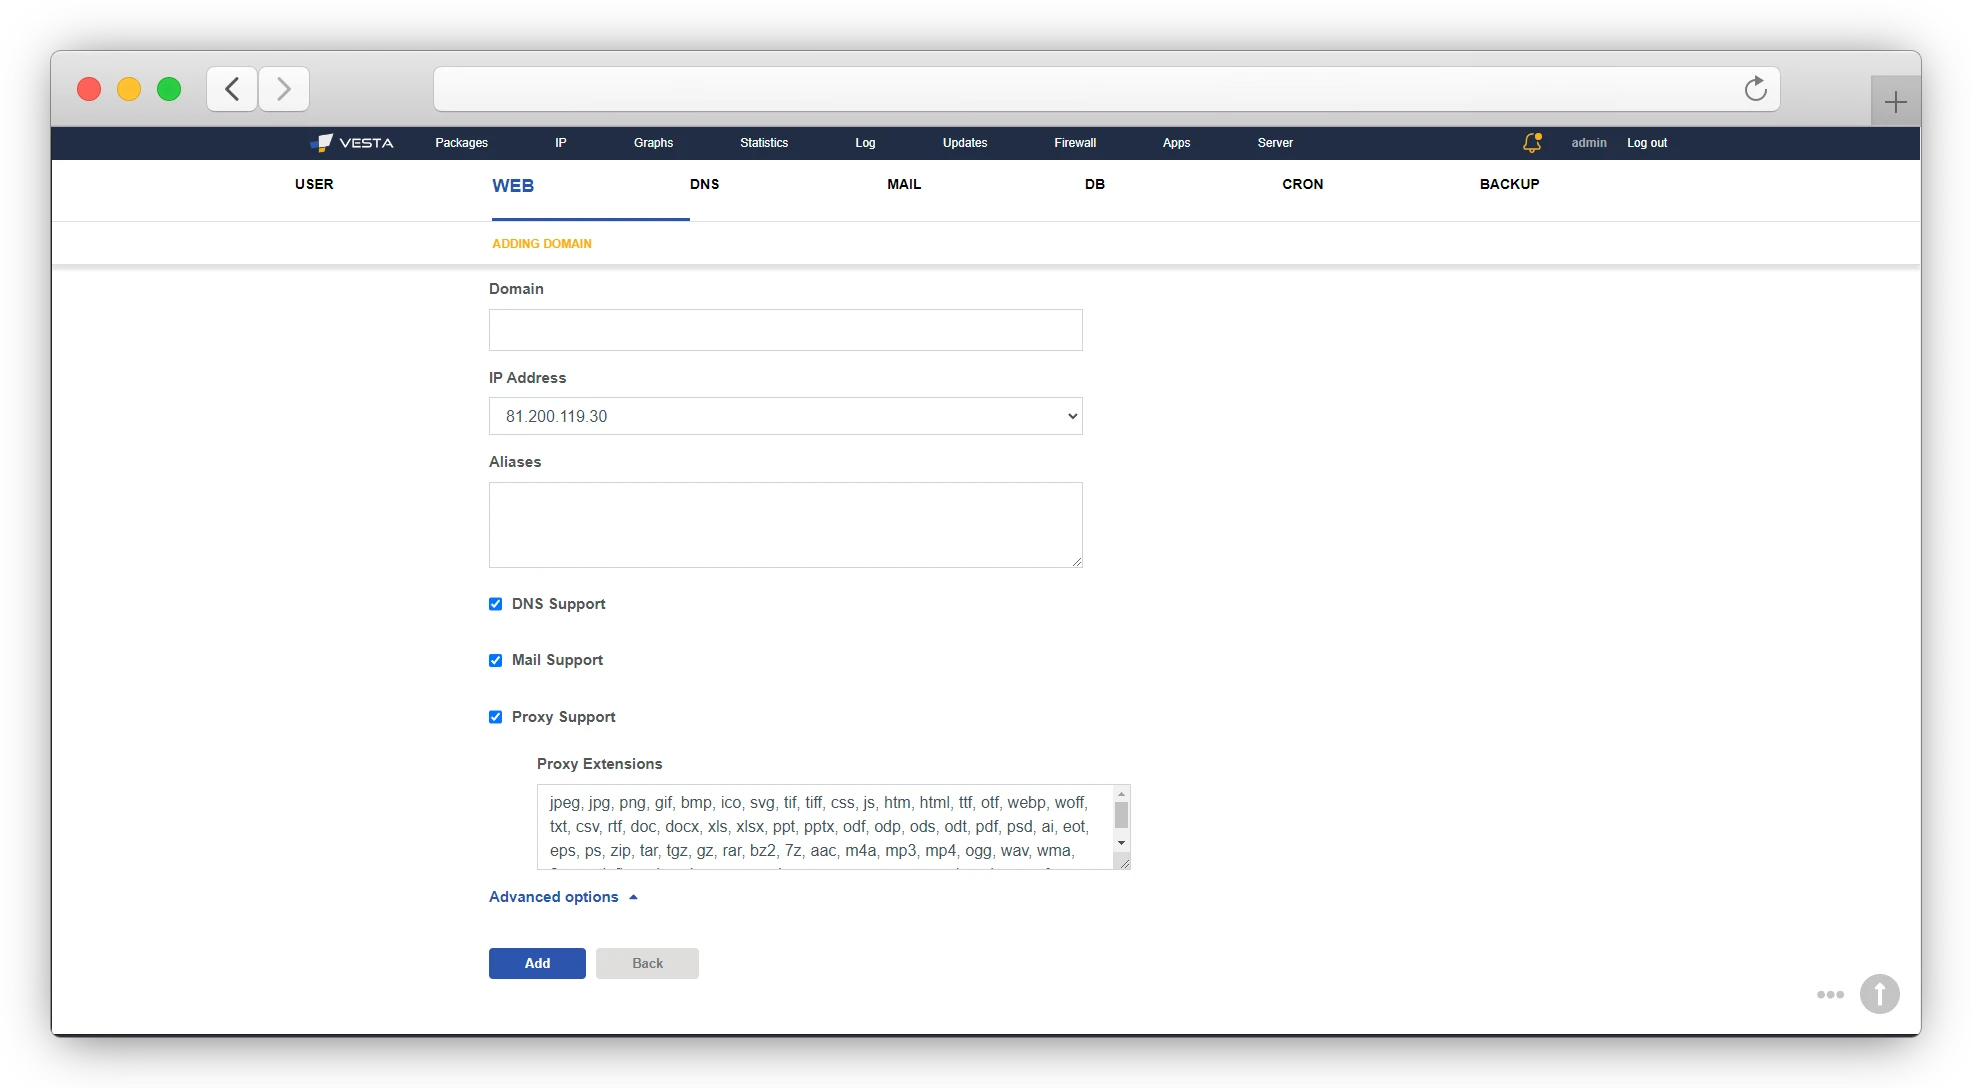Collapse the Advanced options section
This screenshot has width=1972, height=1088.
tap(562, 897)
